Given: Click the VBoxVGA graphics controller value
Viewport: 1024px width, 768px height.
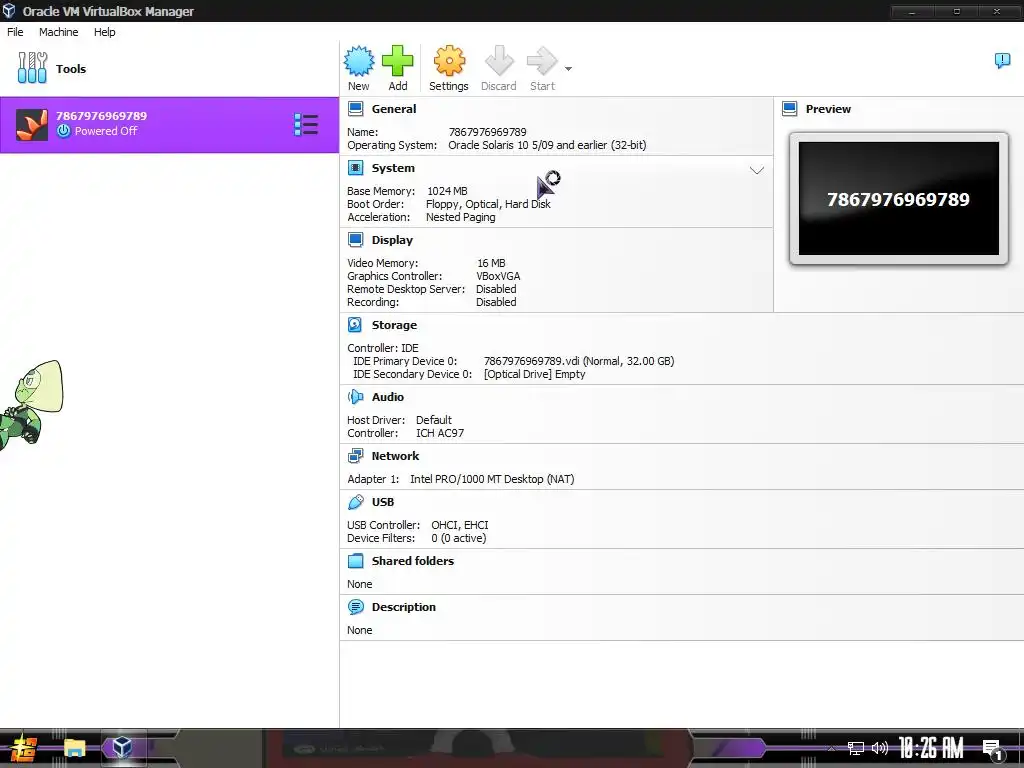Looking at the screenshot, I should [x=498, y=276].
